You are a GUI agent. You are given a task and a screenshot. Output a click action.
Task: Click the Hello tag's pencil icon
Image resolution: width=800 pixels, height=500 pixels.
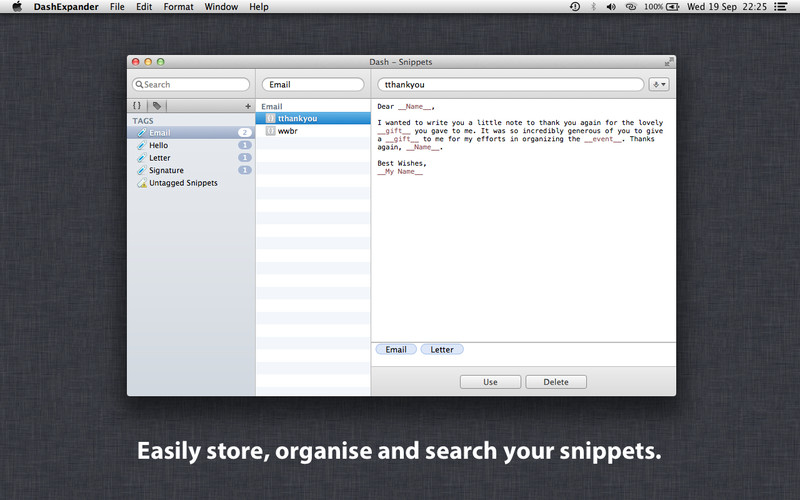(x=142, y=145)
